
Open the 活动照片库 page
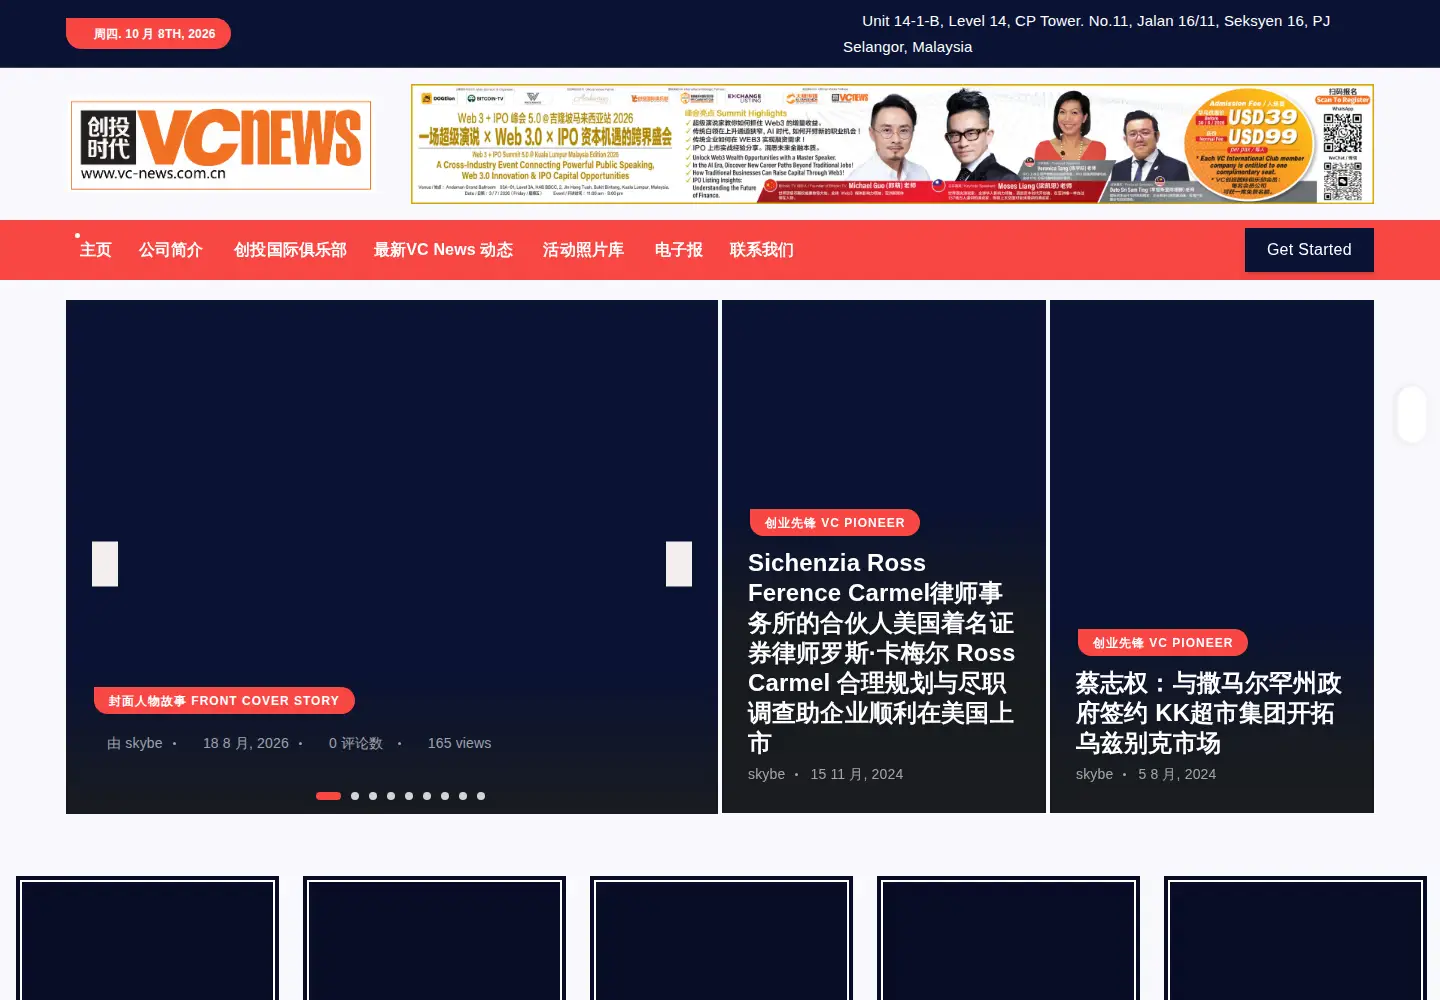(x=583, y=250)
